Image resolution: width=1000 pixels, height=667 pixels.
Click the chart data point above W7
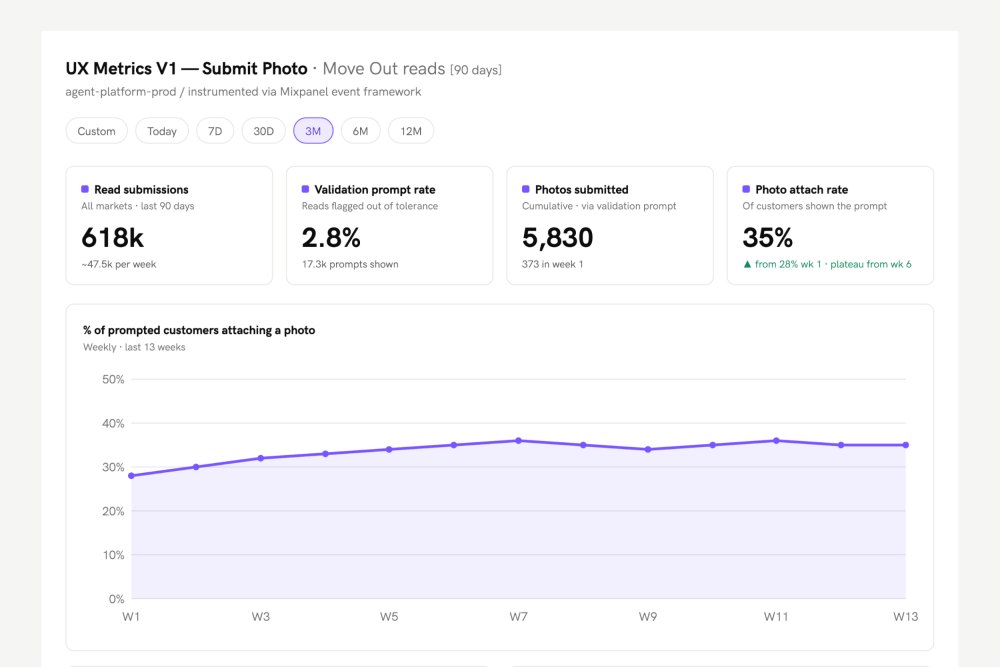[518, 441]
